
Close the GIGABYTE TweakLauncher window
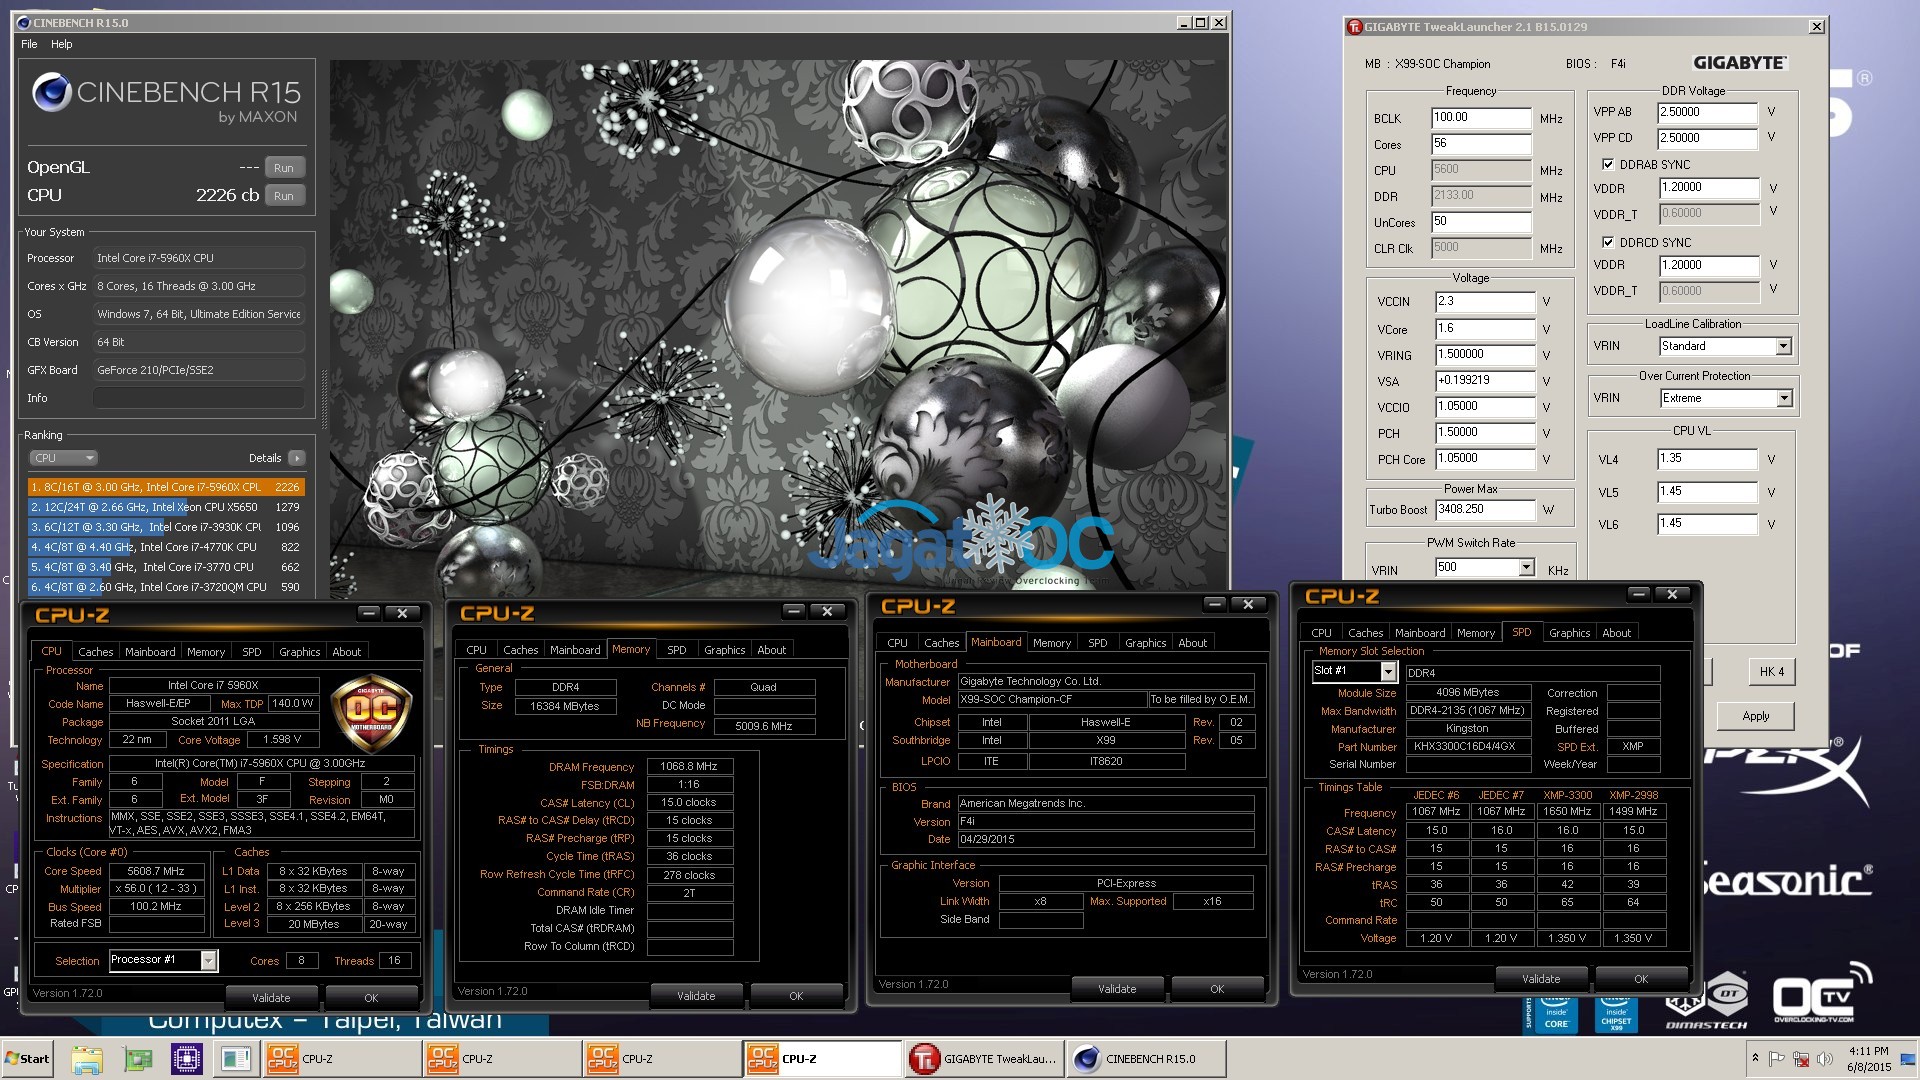coord(1816,27)
